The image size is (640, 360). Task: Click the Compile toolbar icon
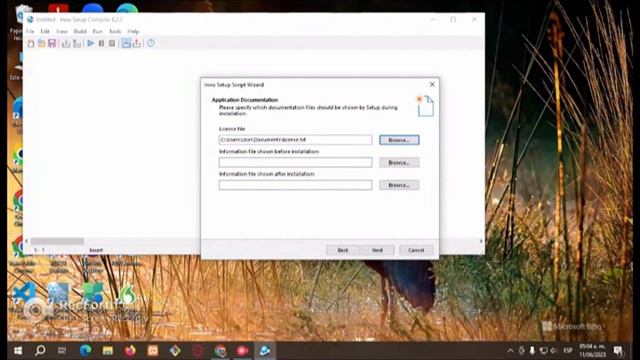pyautogui.click(x=66, y=43)
